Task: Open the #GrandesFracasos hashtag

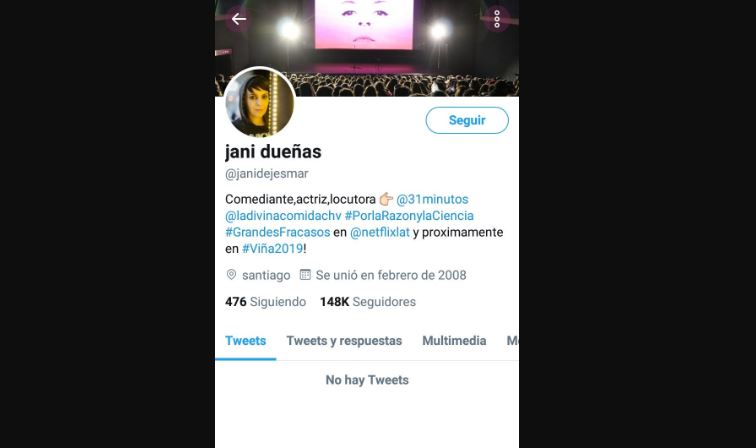Action: point(278,232)
